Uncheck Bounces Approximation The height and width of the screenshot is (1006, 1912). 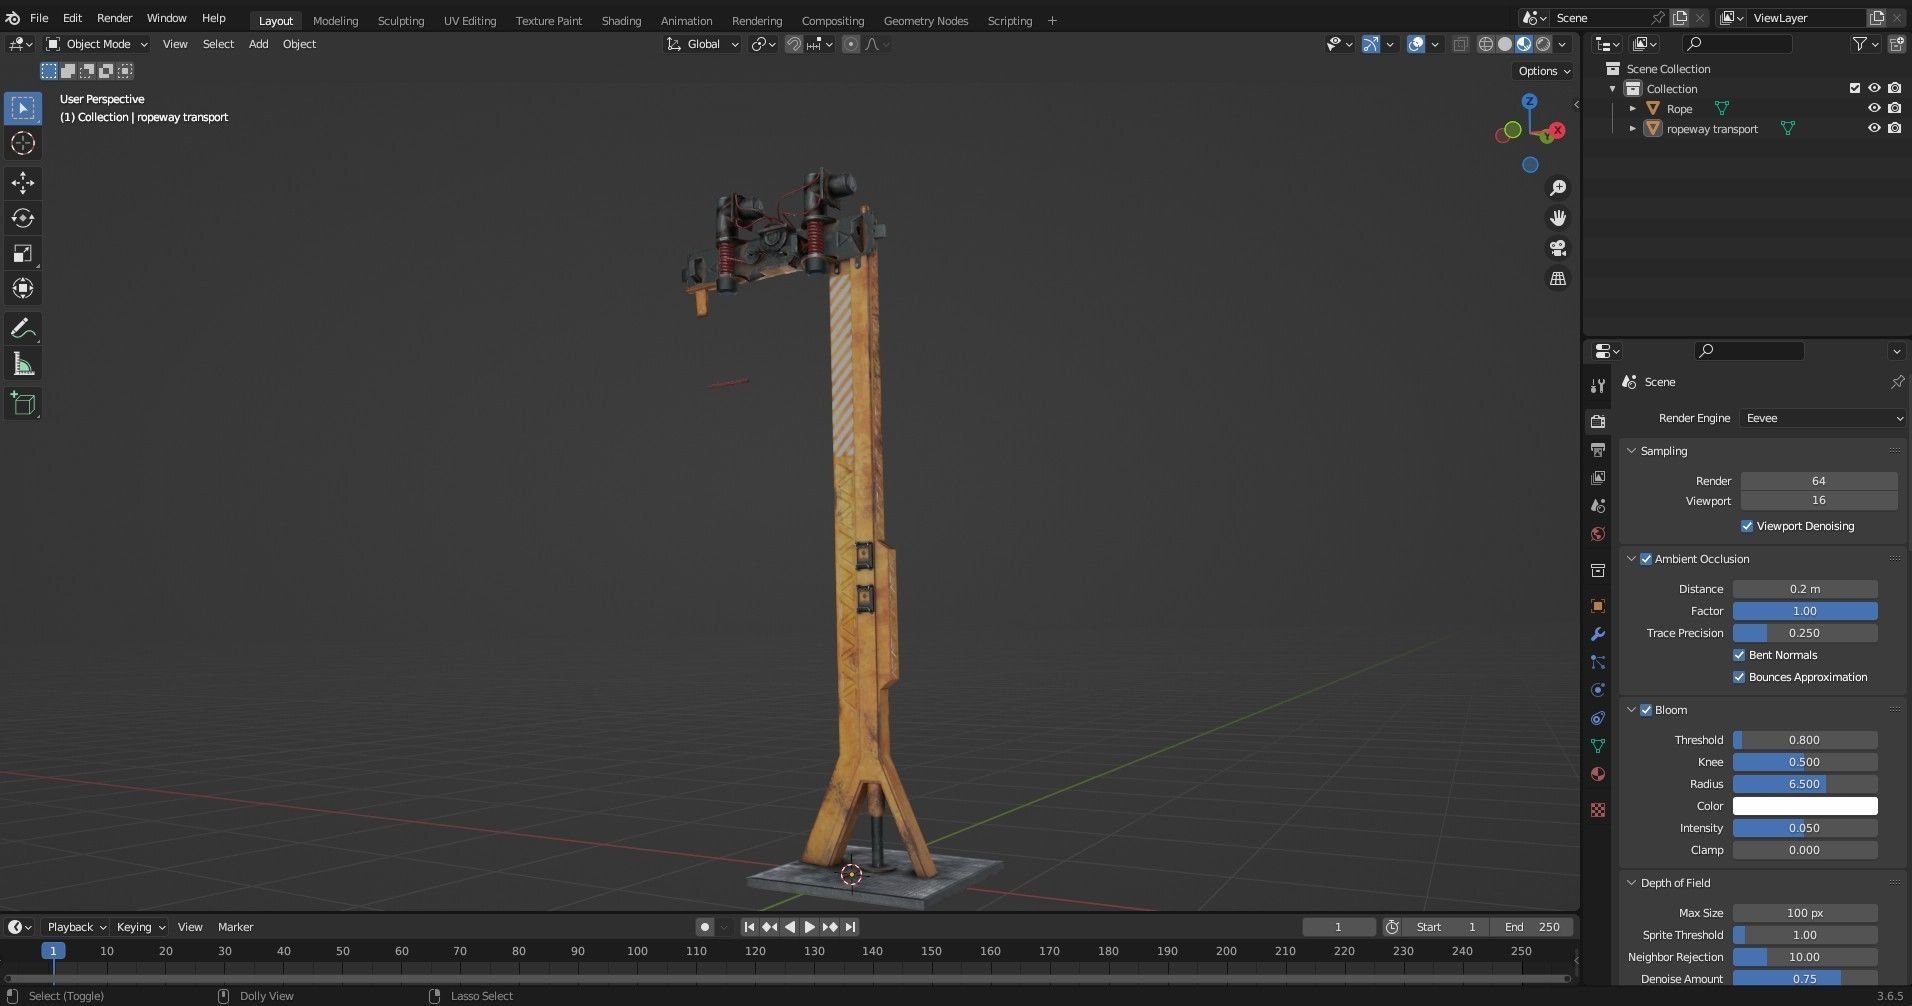pos(1739,677)
